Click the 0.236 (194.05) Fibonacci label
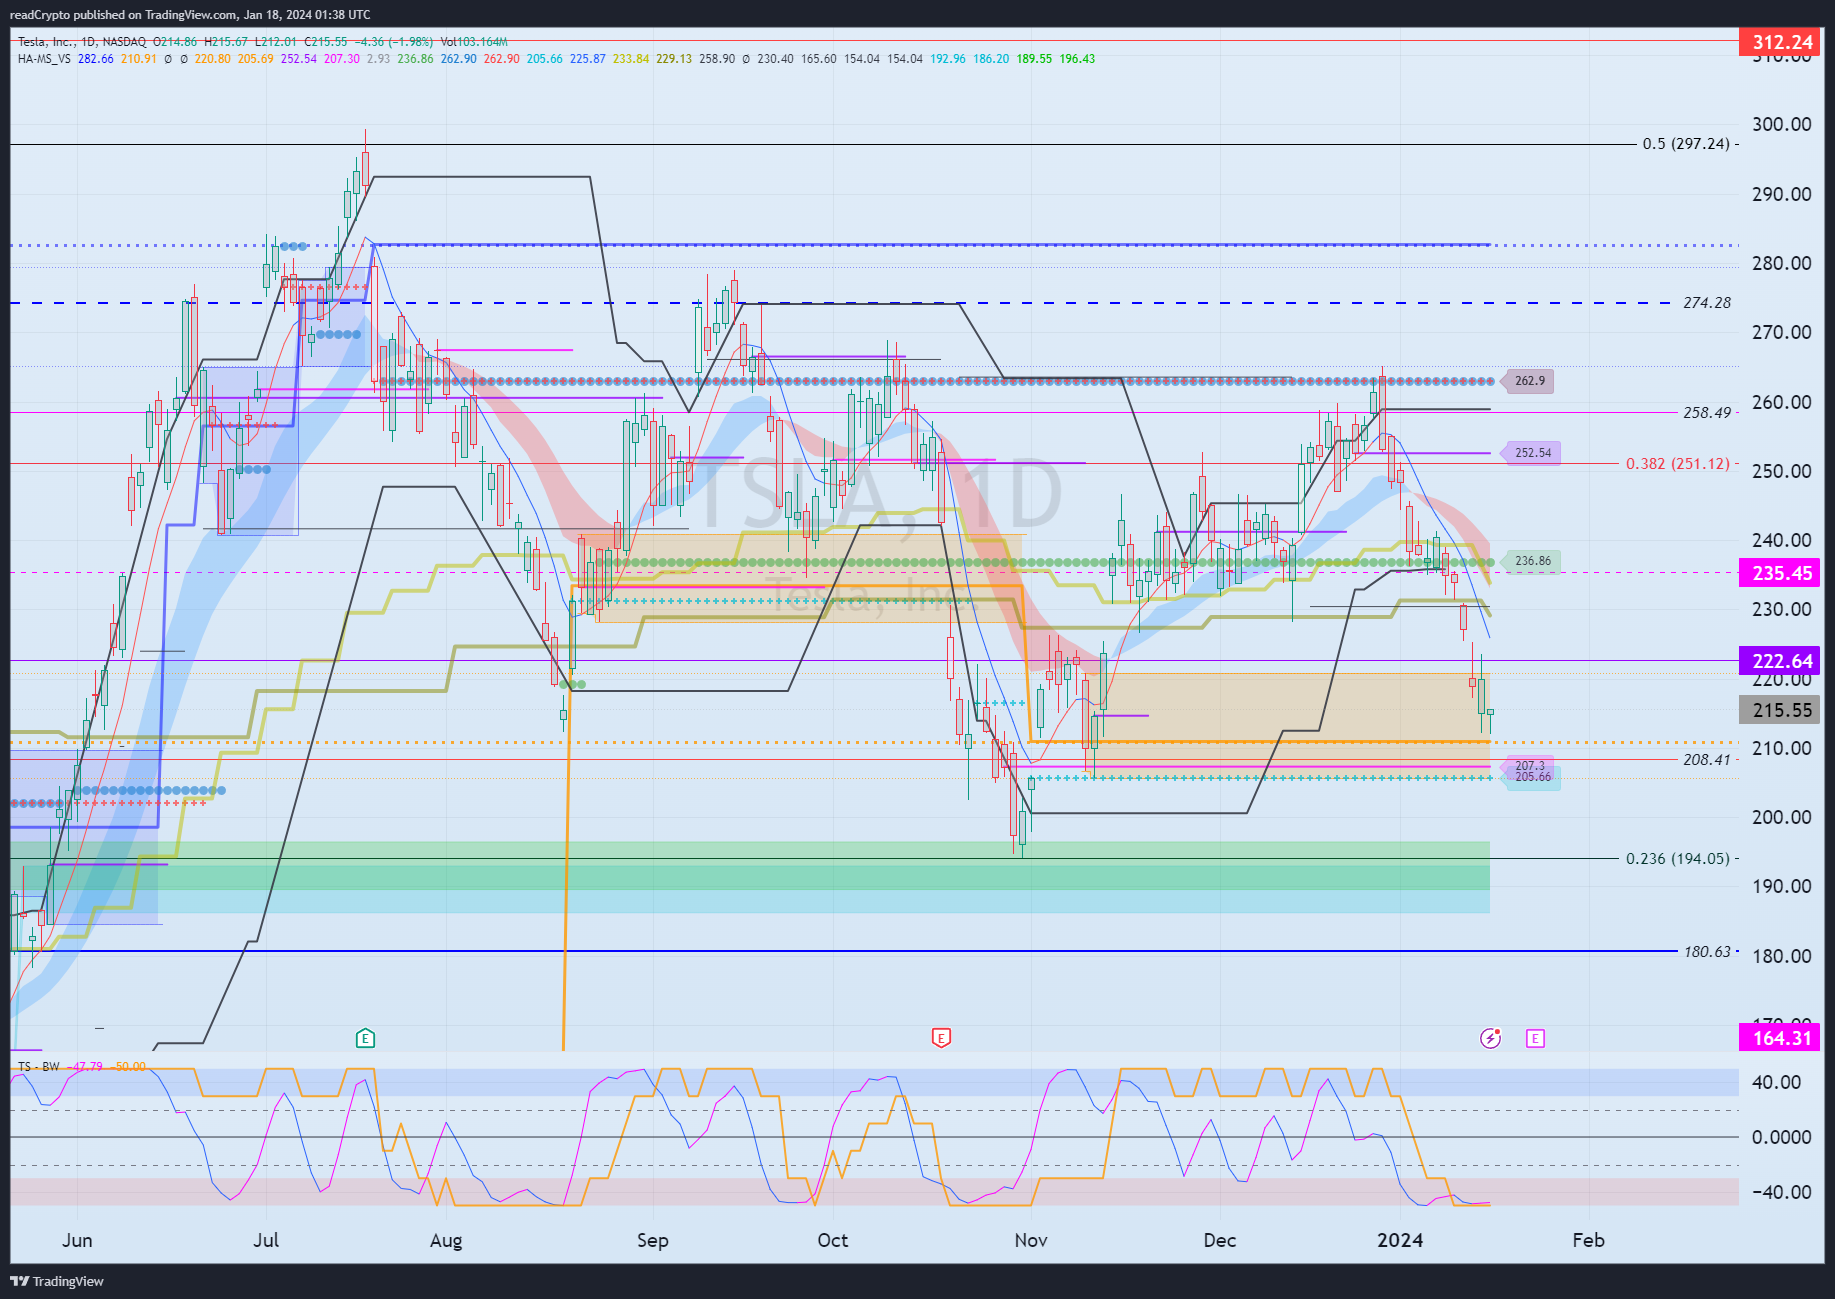The width and height of the screenshot is (1835, 1299). (1677, 859)
